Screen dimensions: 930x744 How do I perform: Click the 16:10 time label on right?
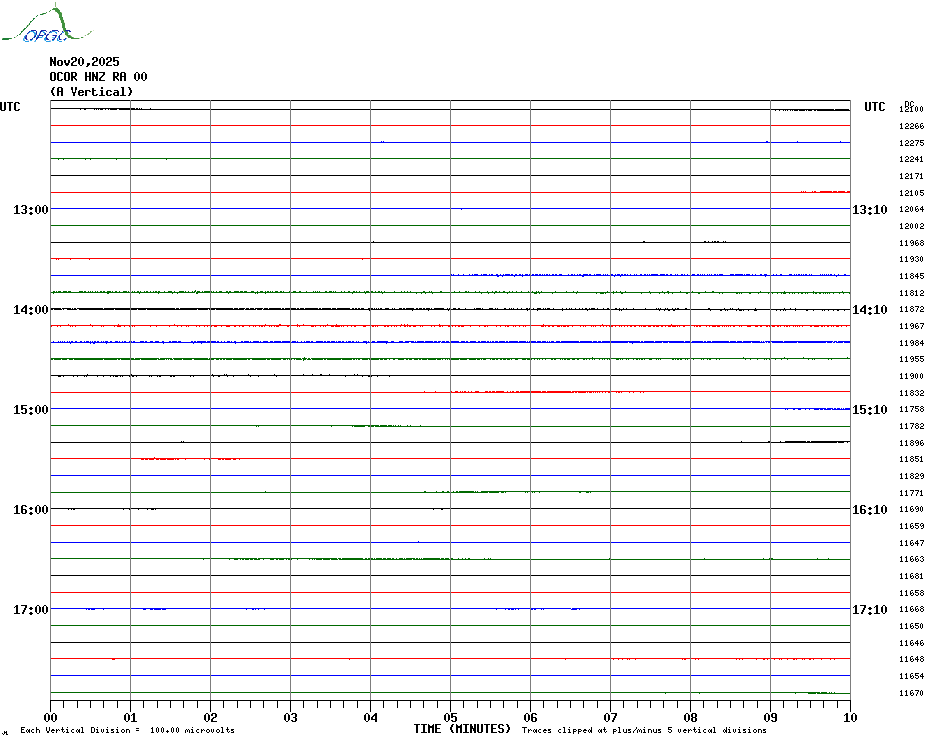click(869, 510)
